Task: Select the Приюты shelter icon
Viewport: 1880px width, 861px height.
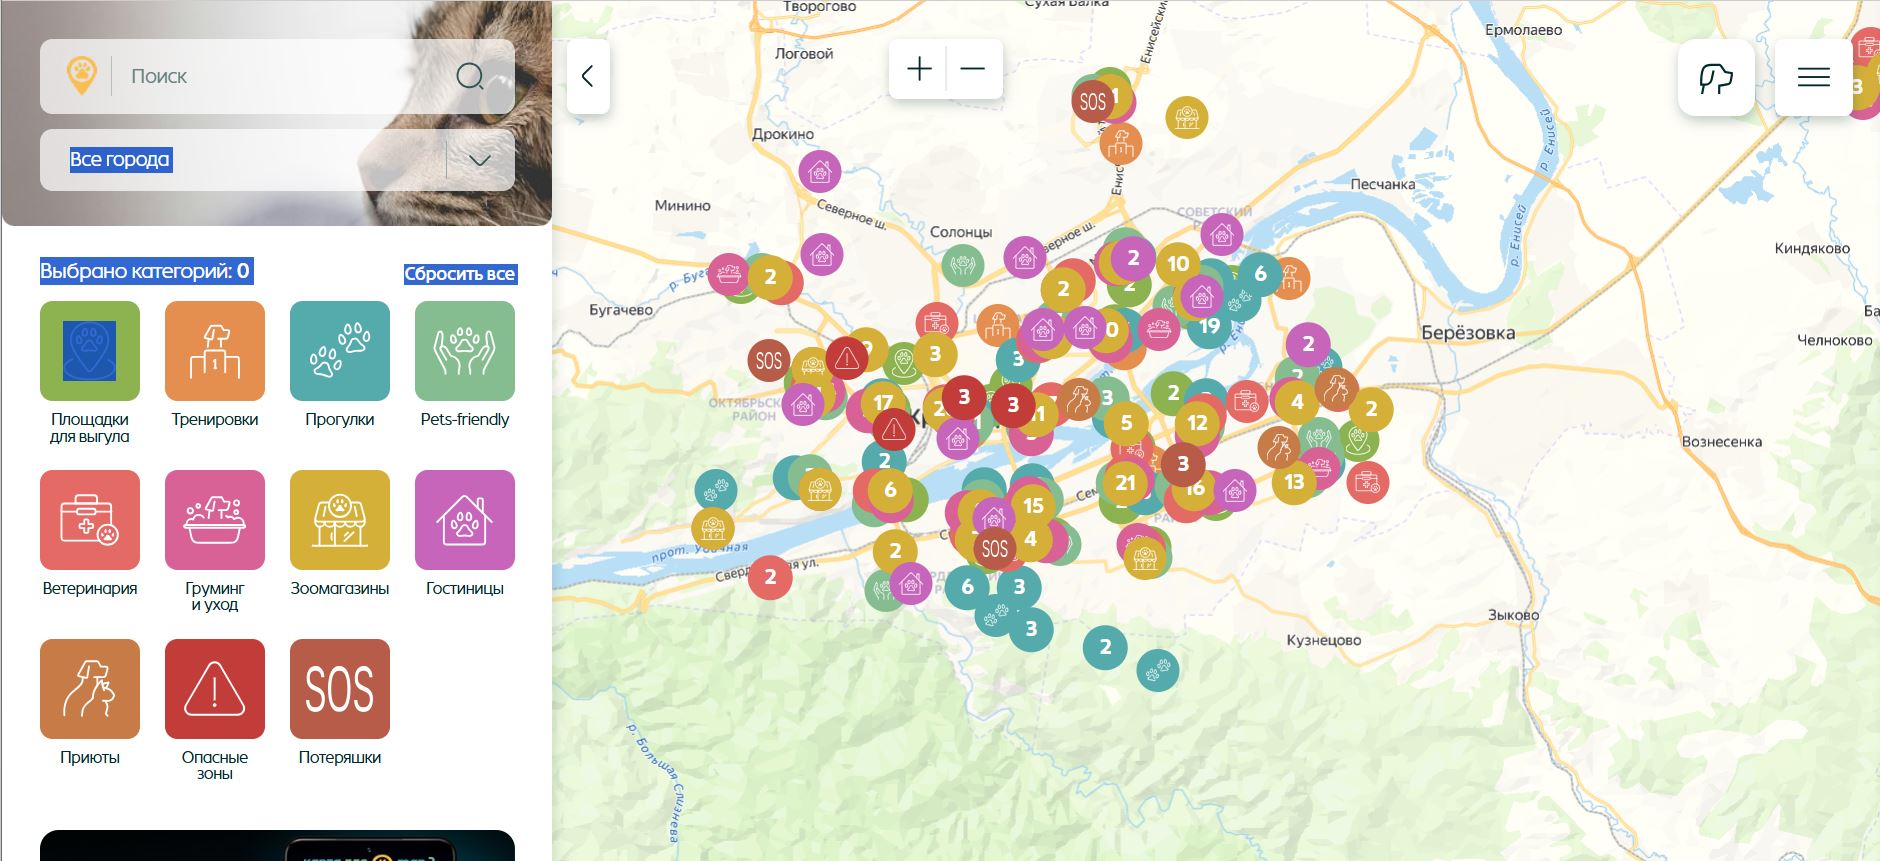Action: [x=90, y=689]
